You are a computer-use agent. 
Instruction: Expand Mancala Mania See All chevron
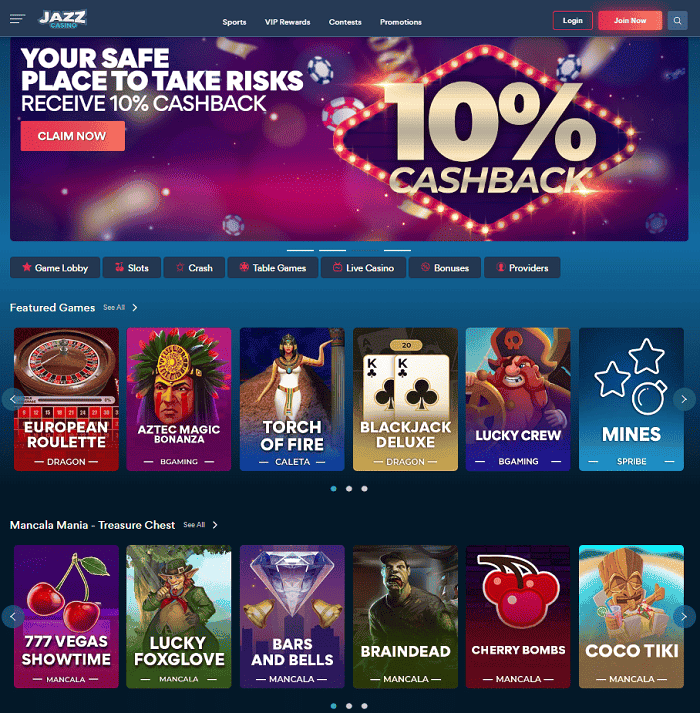tap(215, 525)
